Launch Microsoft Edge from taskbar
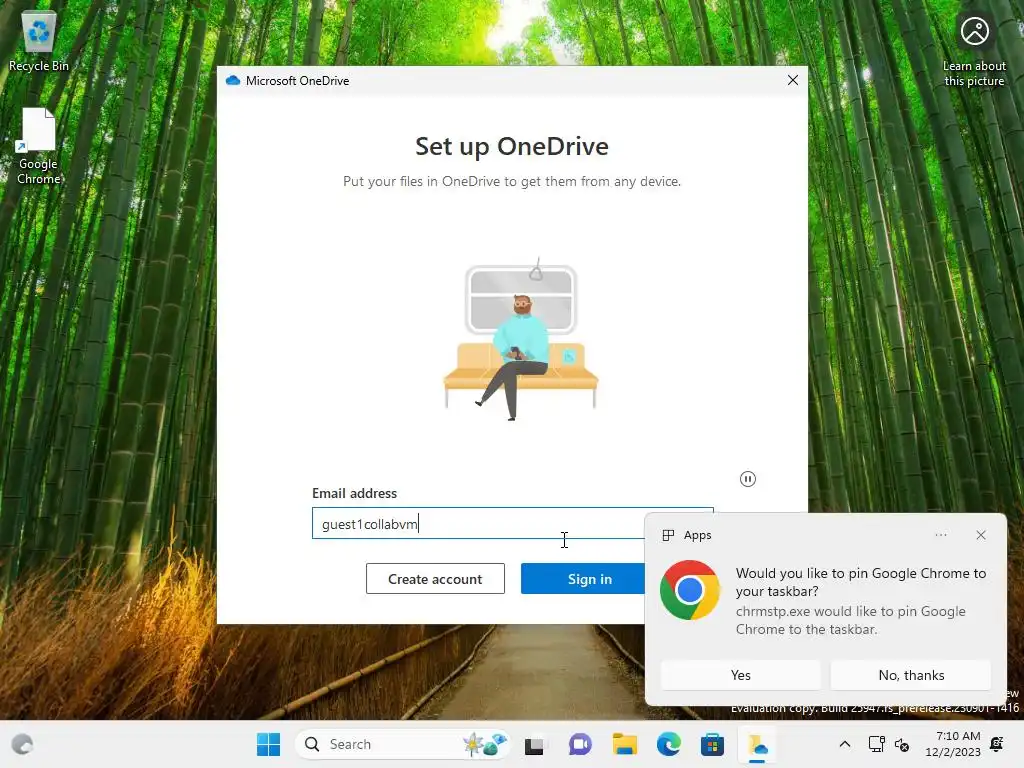 pyautogui.click(x=669, y=744)
